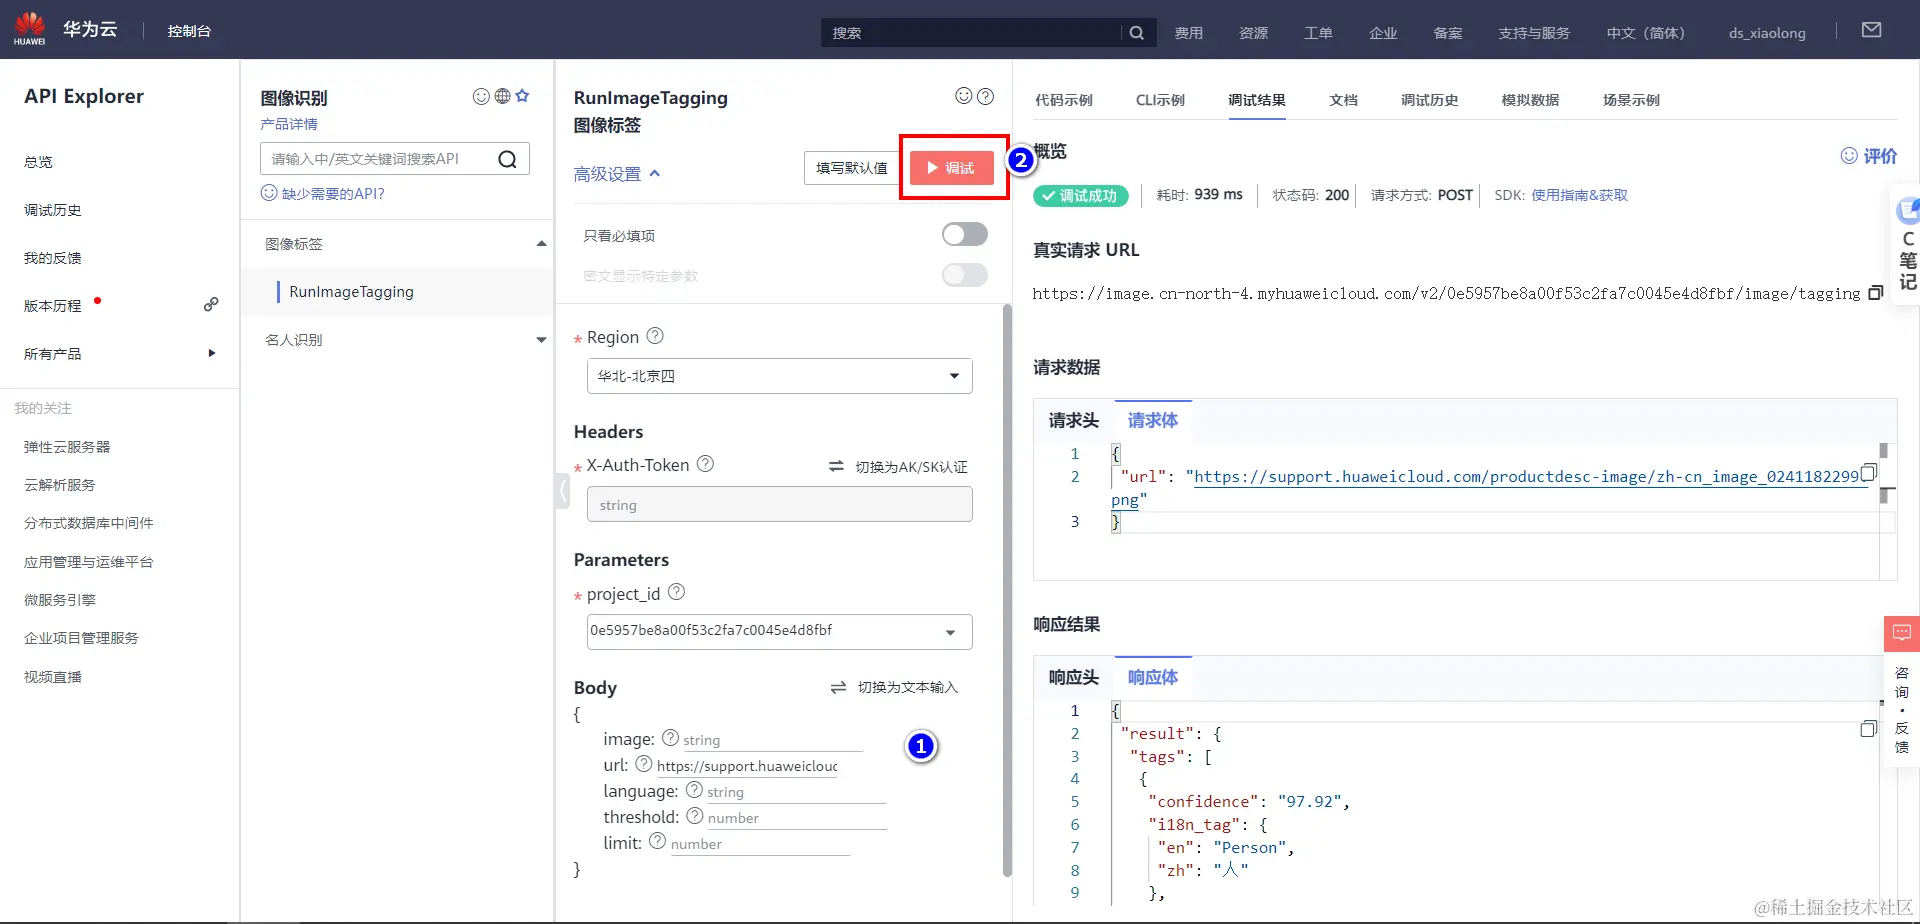This screenshot has height=924, width=1920.
Task: Open 请求头 tab in request data
Action: tap(1073, 421)
